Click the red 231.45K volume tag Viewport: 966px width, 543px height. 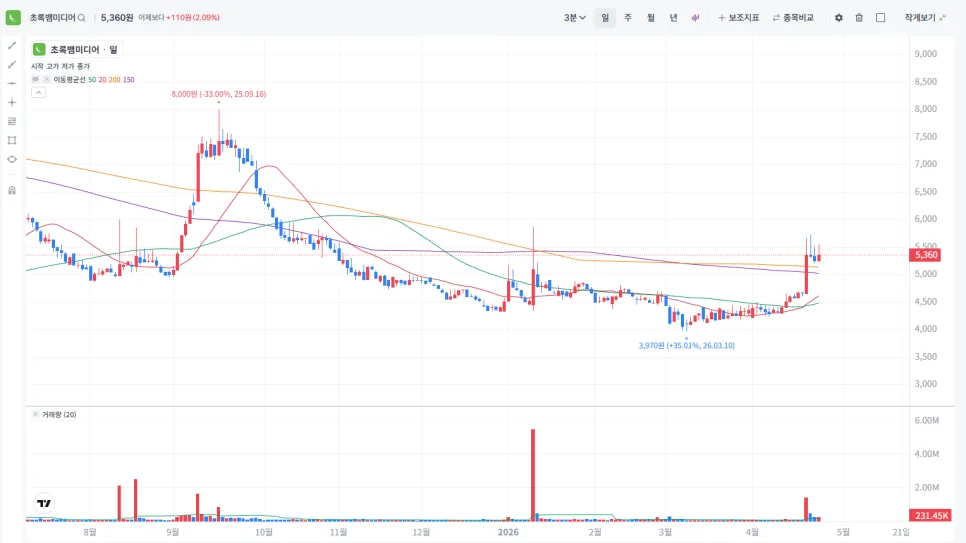pos(930,515)
